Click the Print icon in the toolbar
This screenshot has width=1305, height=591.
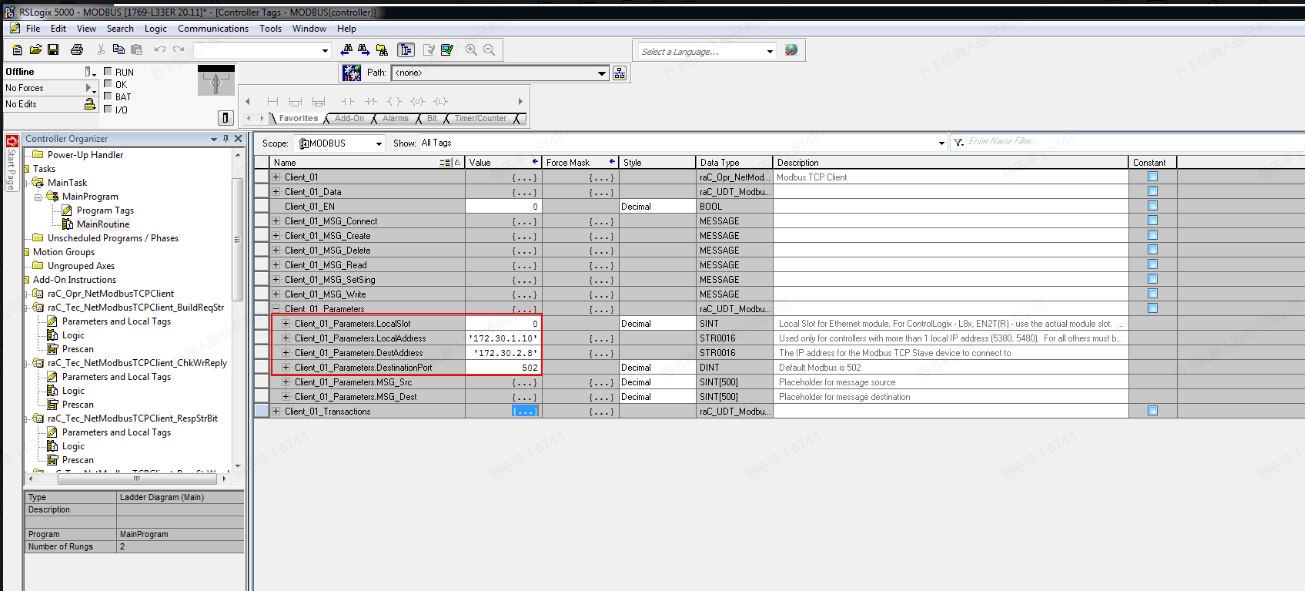77,50
